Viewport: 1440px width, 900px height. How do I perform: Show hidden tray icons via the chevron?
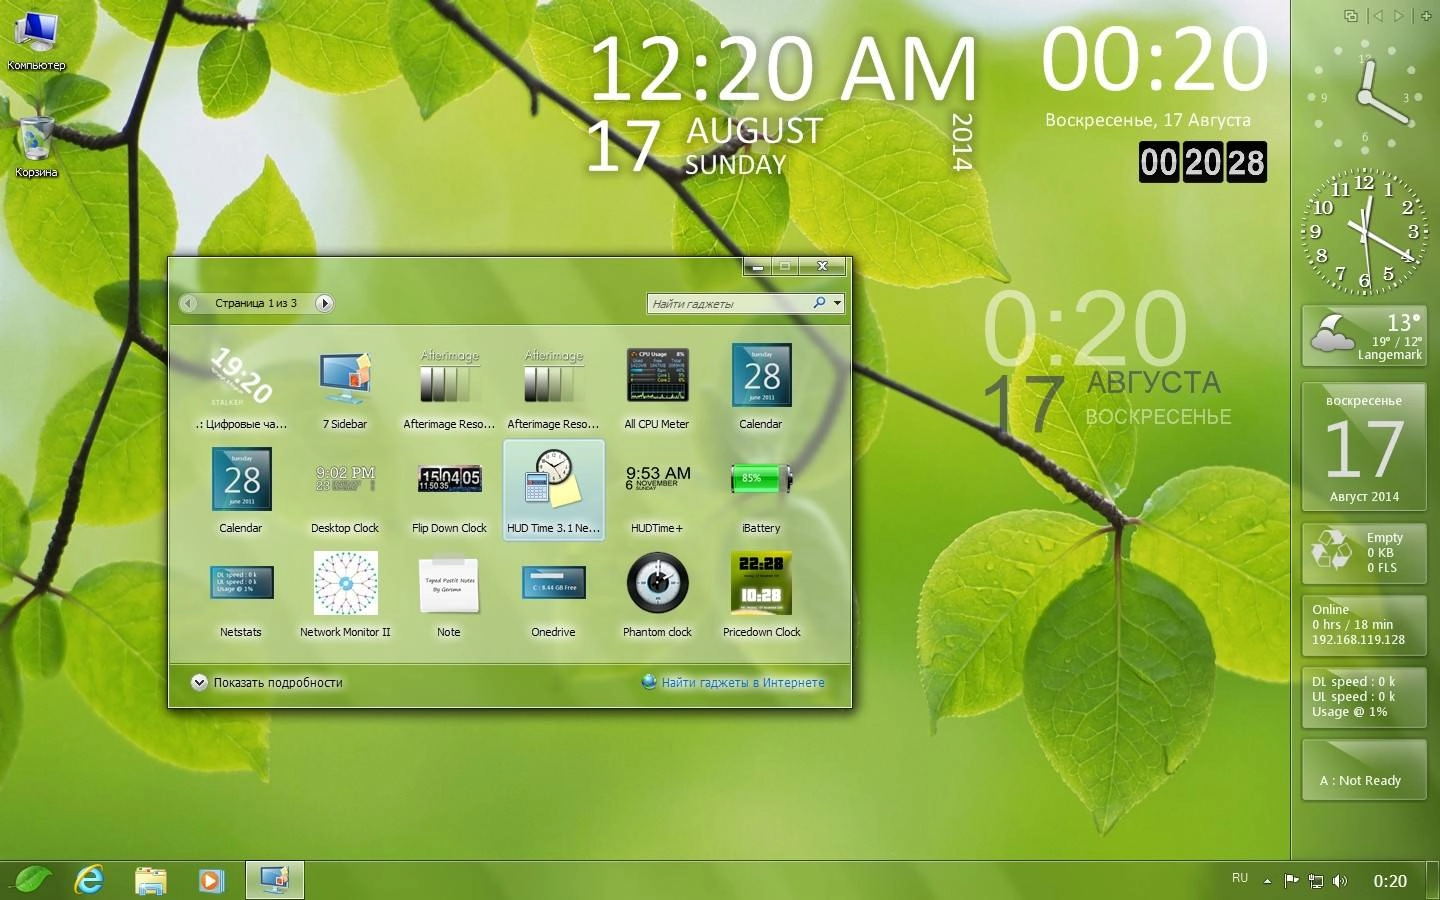(x=1266, y=880)
